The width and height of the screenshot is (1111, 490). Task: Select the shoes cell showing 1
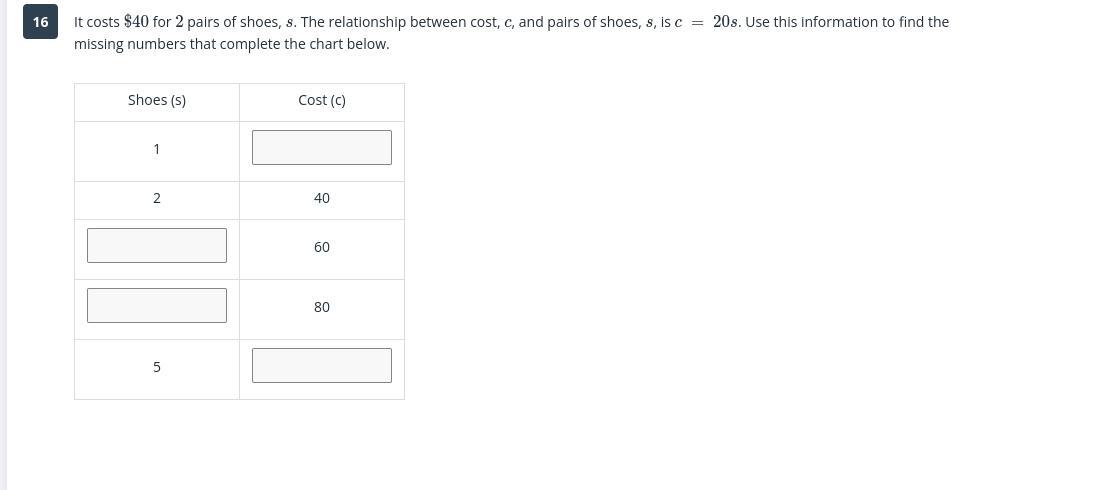[x=157, y=149]
